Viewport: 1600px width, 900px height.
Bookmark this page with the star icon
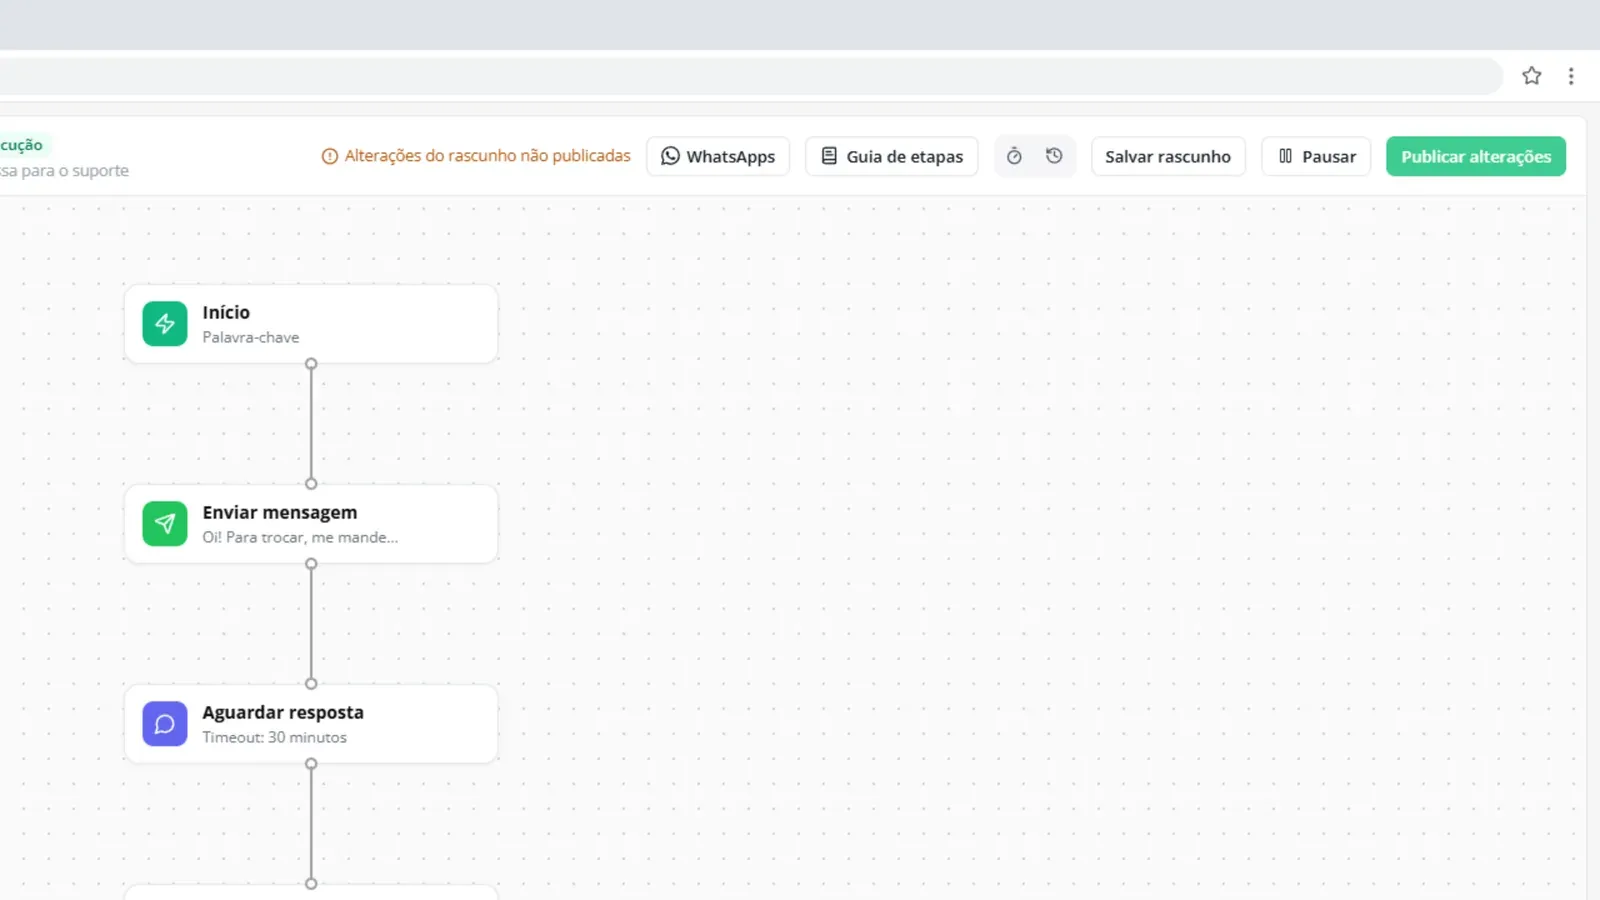tap(1531, 76)
